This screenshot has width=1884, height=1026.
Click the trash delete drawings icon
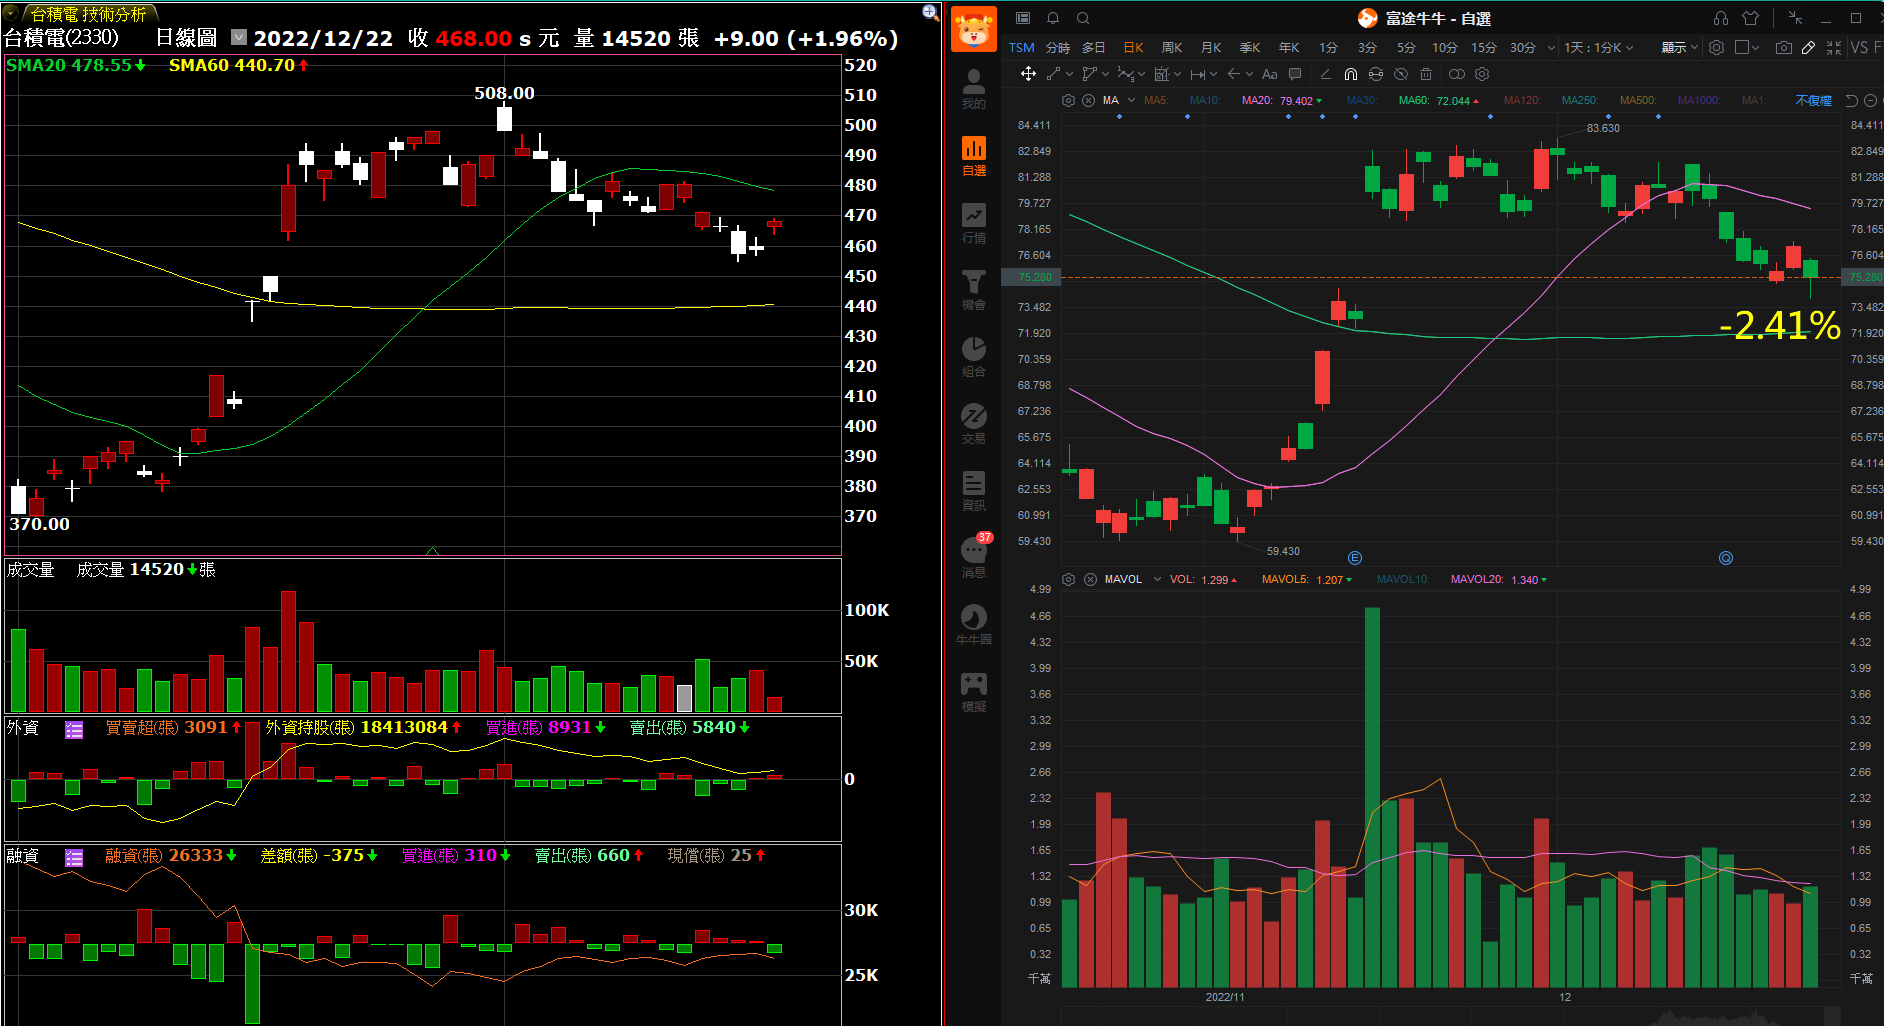tap(1426, 74)
